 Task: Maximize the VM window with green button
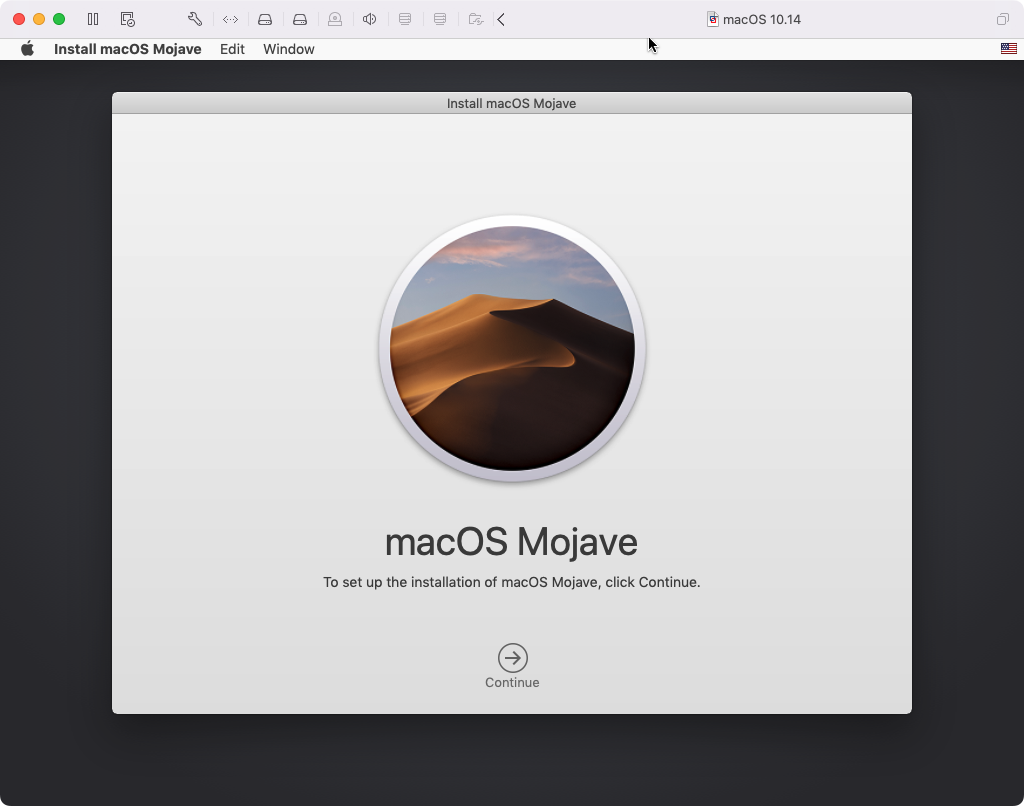coord(59,19)
